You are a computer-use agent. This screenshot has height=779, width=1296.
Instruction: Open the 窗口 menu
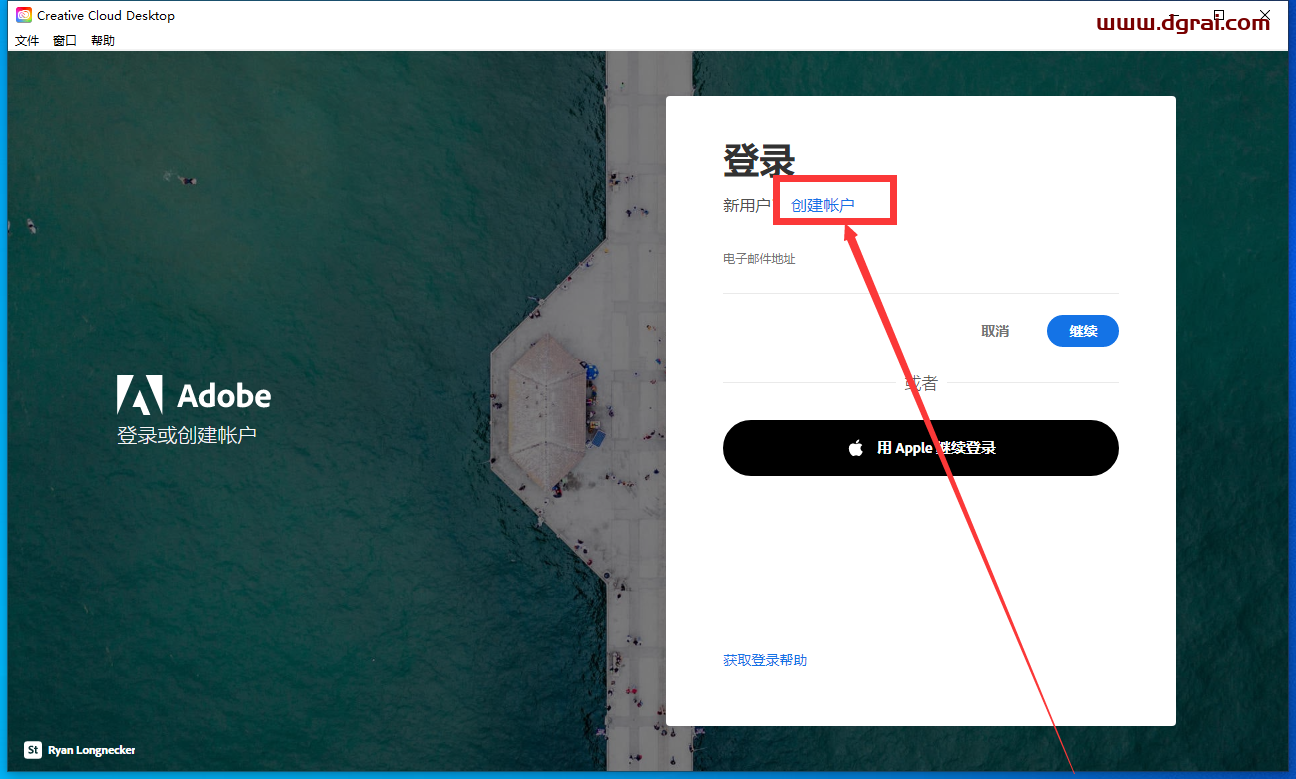[x=65, y=41]
